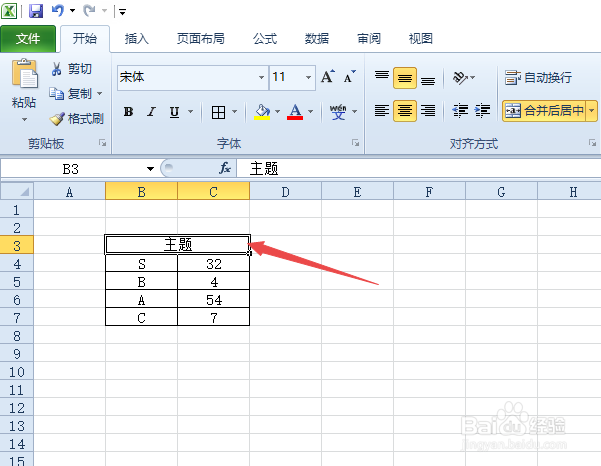Screen dimensions: 601x466
Task: Select column D header
Action: (285, 191)
